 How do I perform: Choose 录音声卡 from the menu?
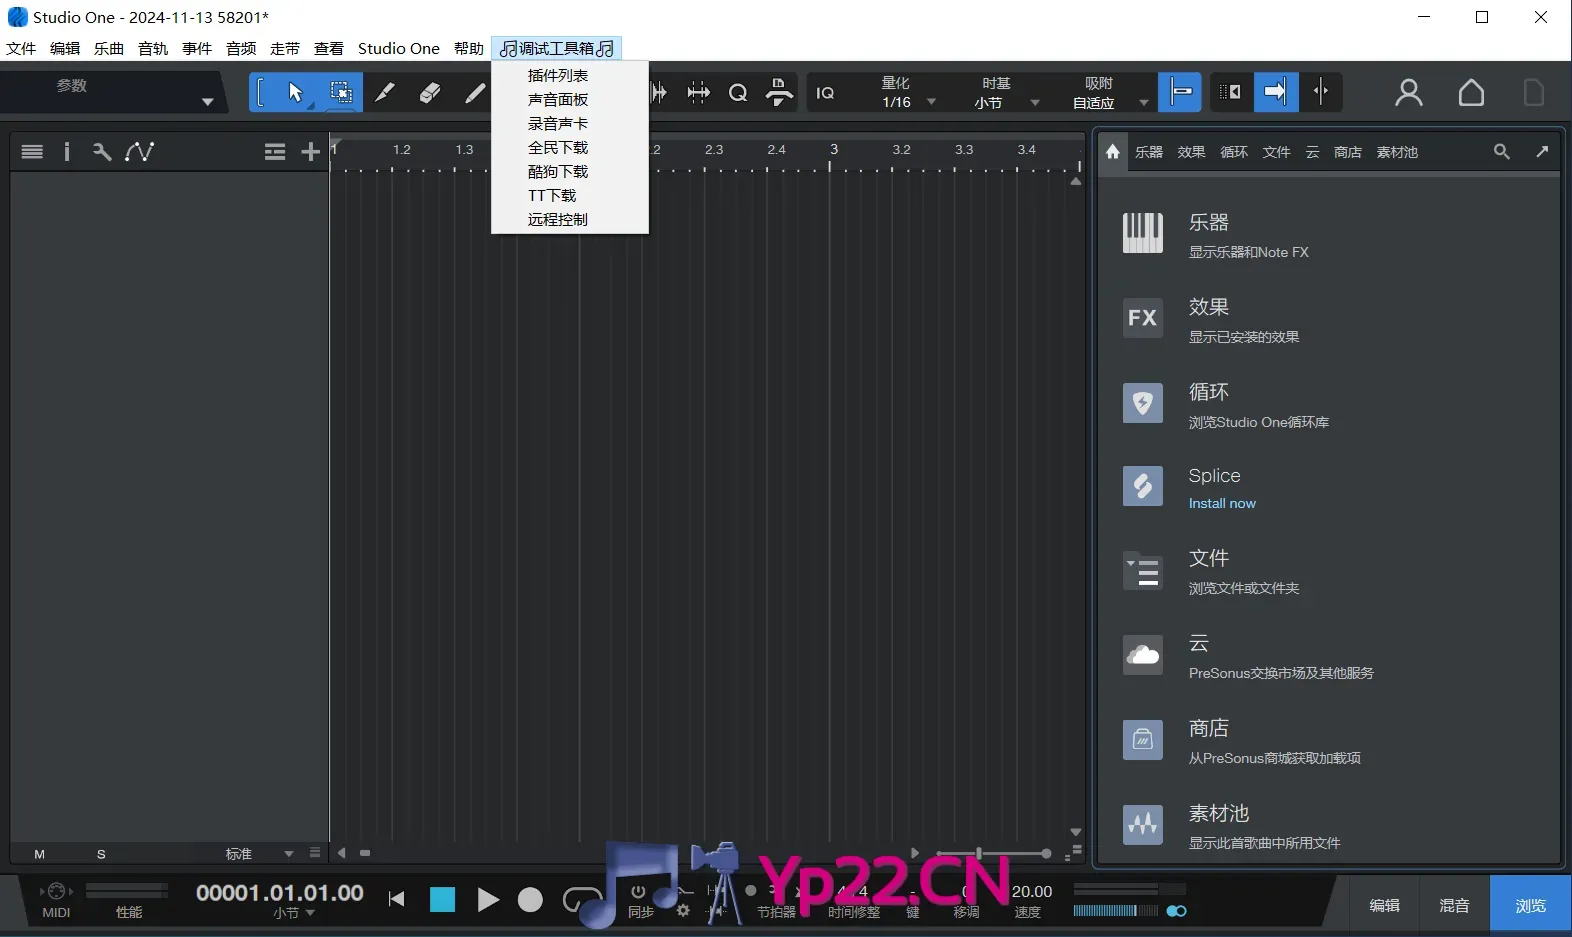click(570, 123)
